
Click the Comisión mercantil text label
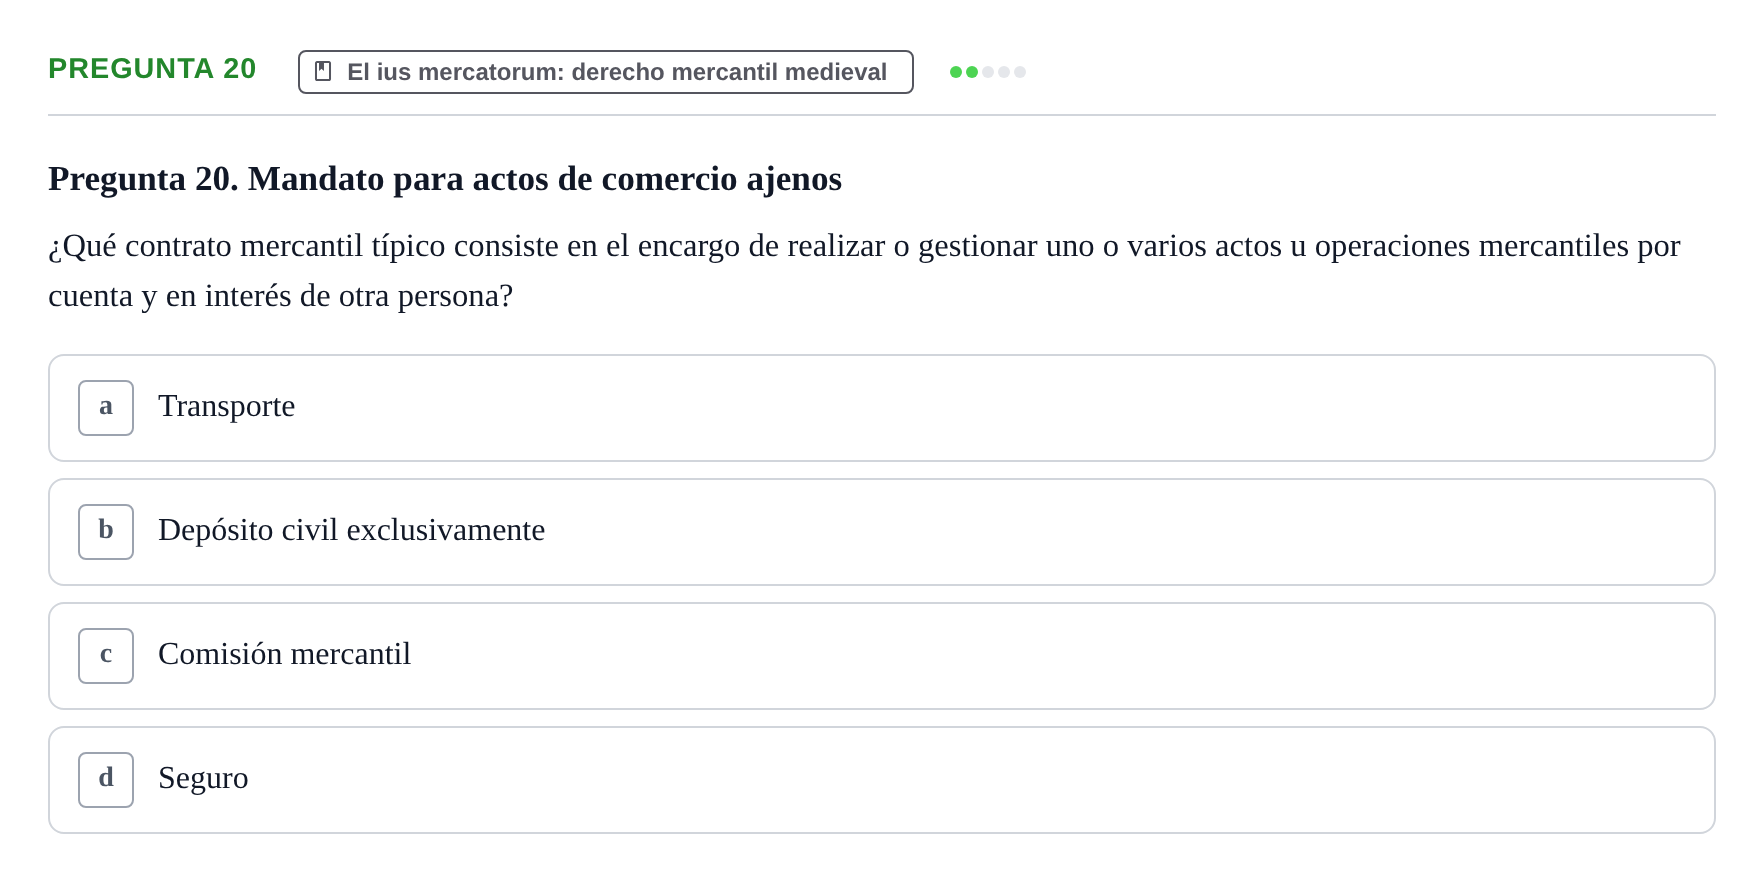pyautogui.click(x=285, y=654)
